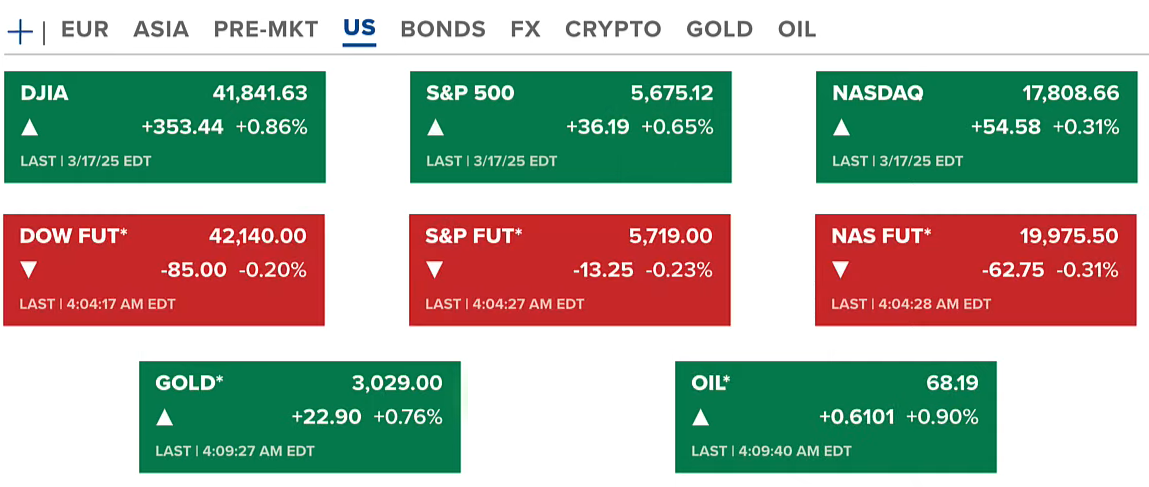Select the OIL tab

point(797,30)
